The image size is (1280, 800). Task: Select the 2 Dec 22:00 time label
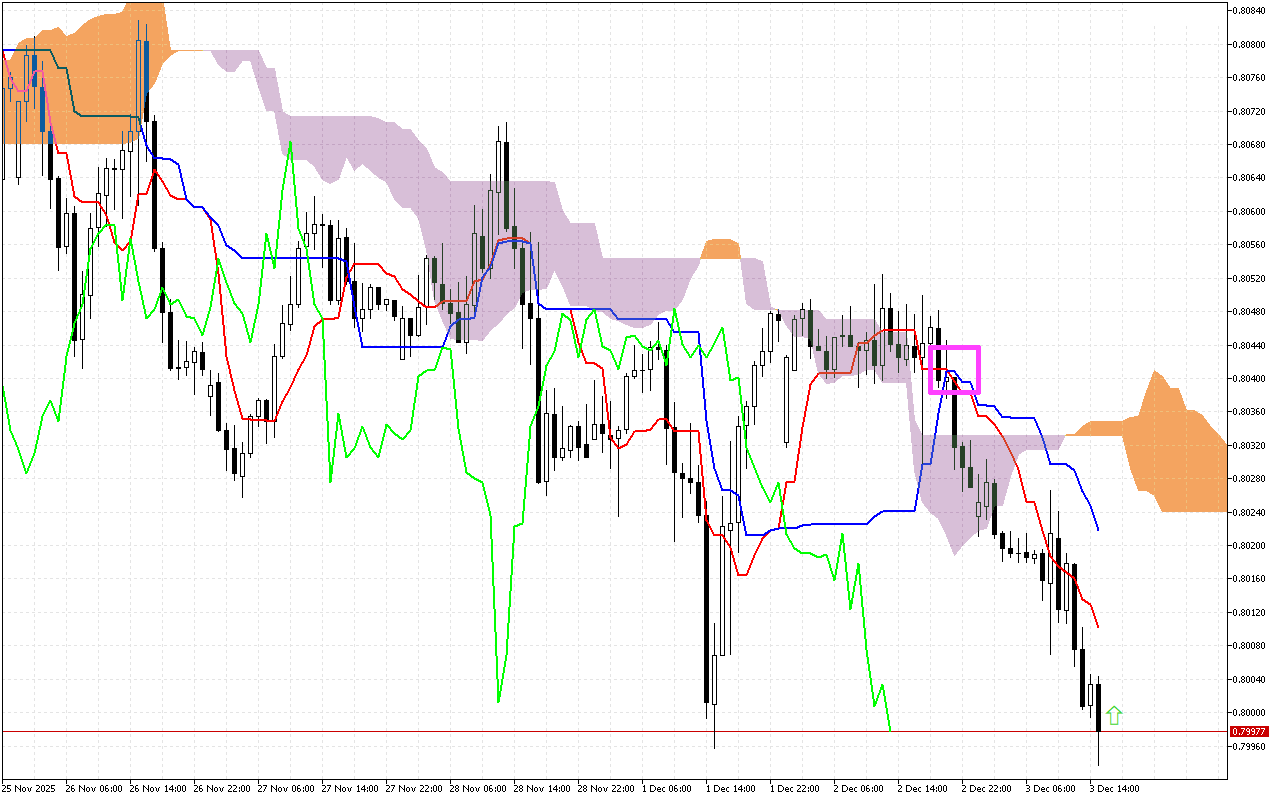point(988,788)
